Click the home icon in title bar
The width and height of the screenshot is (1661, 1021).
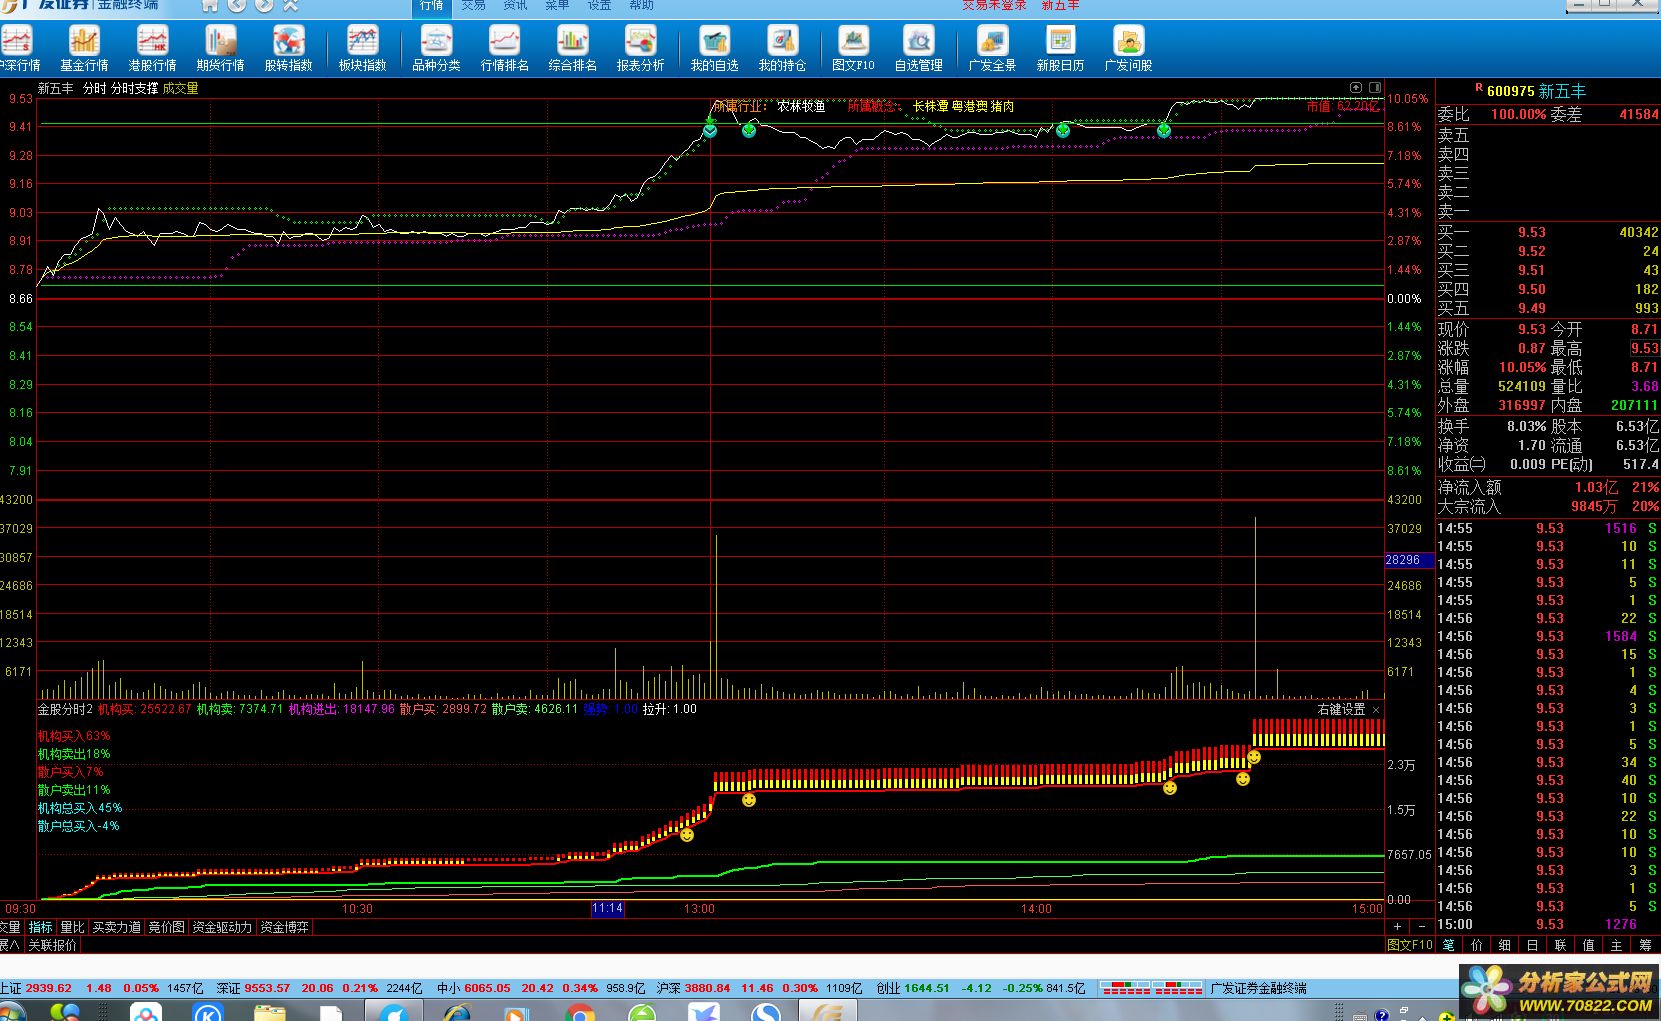pos(210,5)
